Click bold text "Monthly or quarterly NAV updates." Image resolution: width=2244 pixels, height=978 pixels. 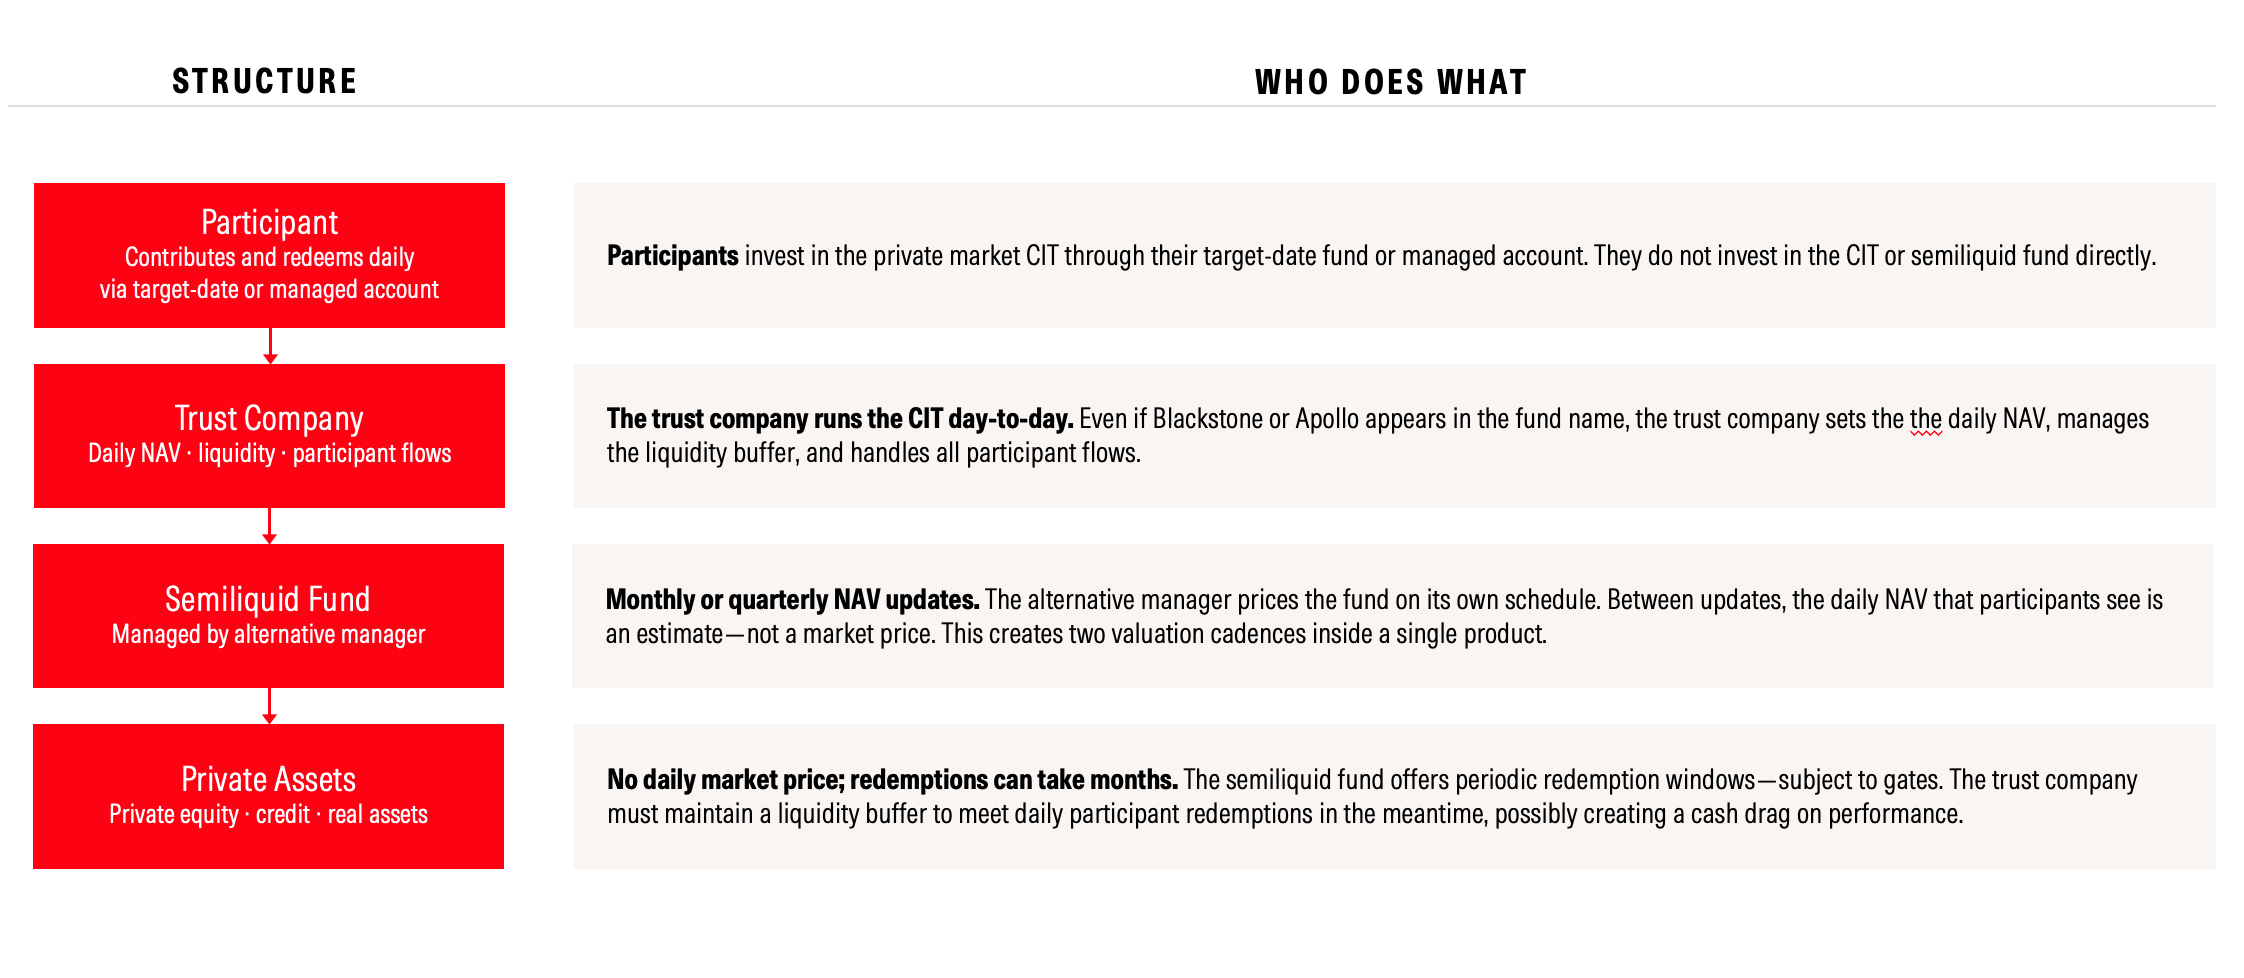(x=792, y=600)
